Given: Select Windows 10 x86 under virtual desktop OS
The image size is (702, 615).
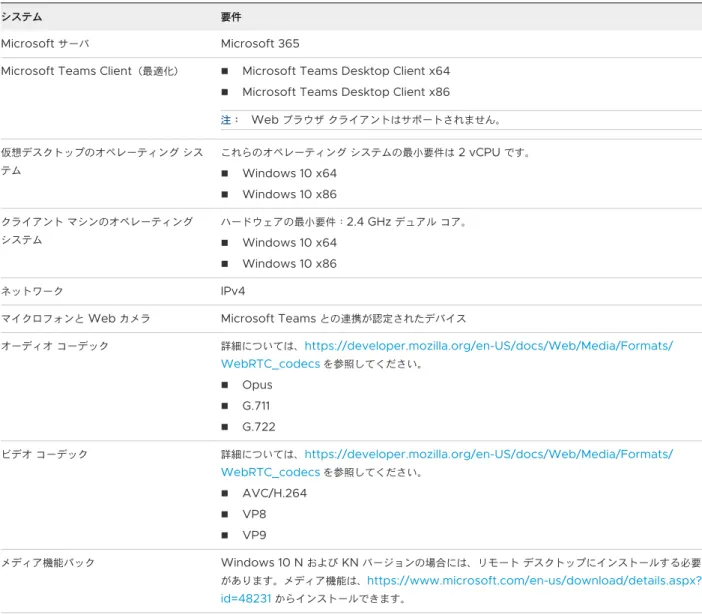Looking at the screenshot, I should pyautogui.click(x=290, y=194).
